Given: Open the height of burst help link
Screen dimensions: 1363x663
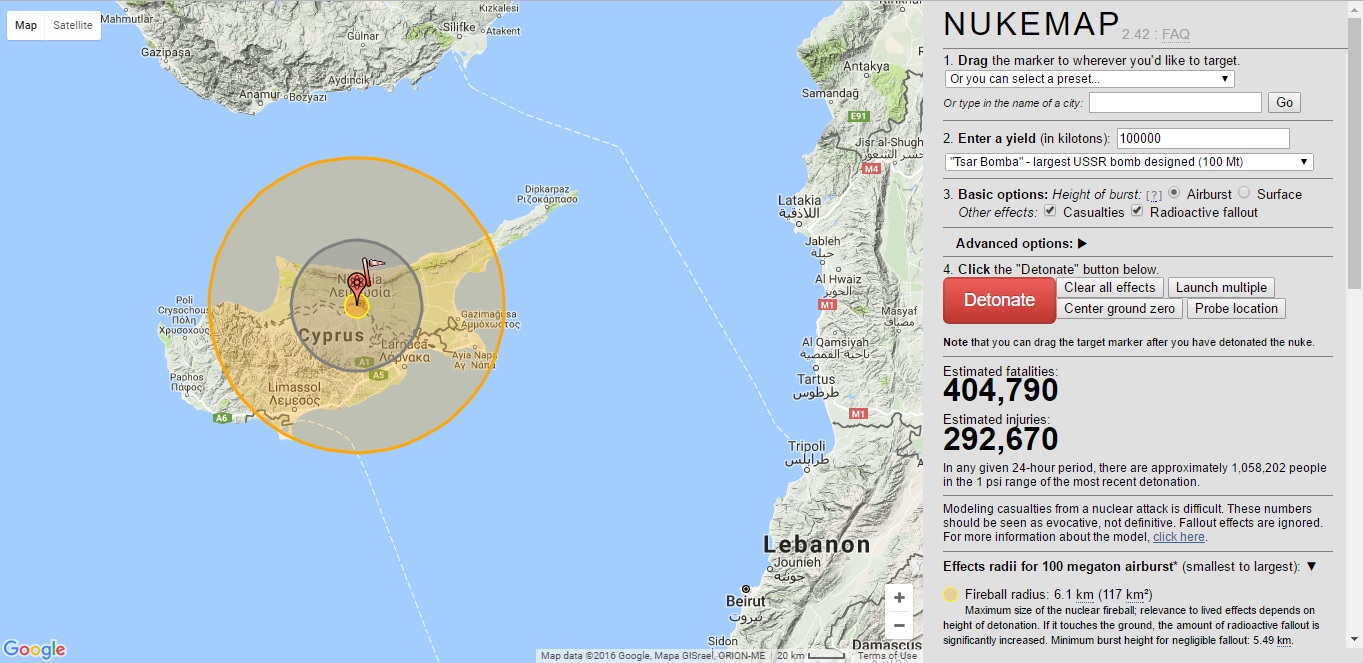Looking at the screenshot, I should [x=1153, y=195].
